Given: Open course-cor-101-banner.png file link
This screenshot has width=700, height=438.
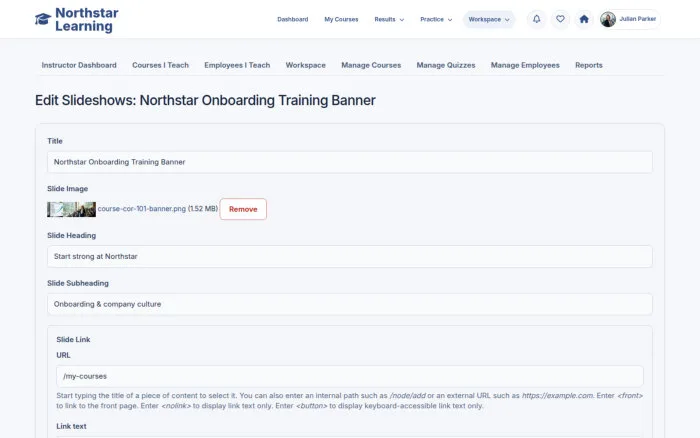Looking at the screenshot, I should pos(142,209).
